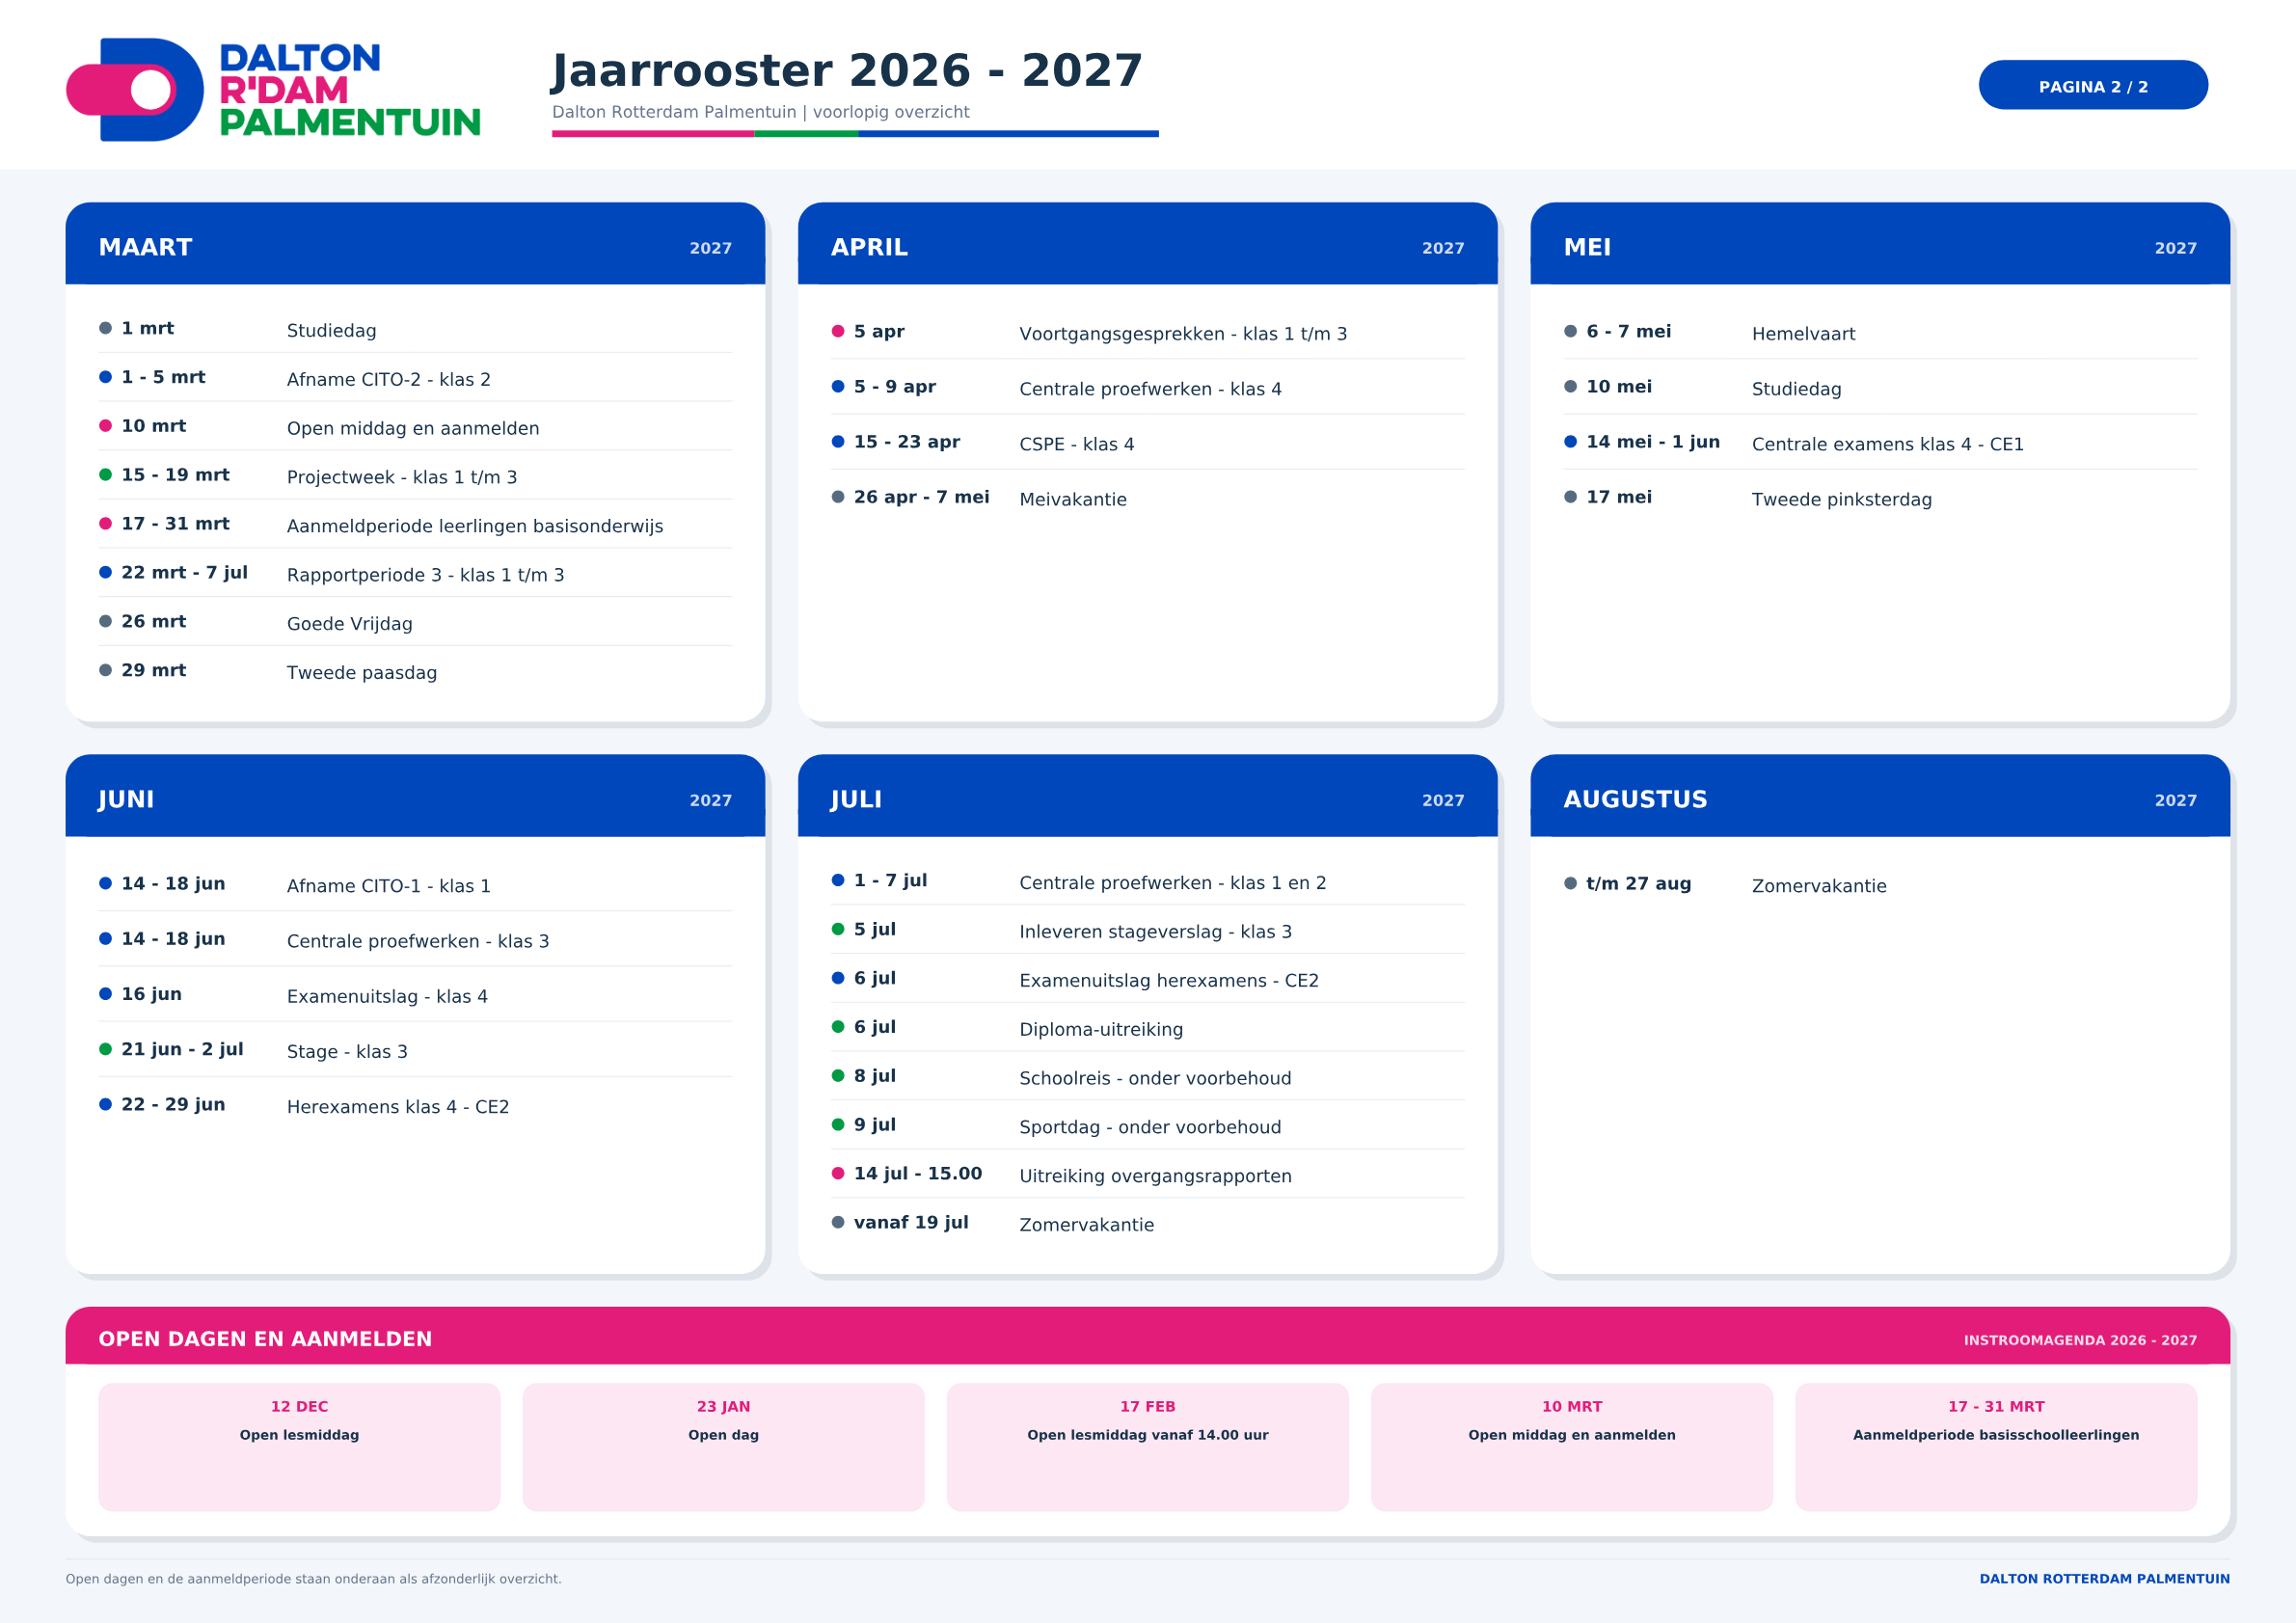
Task: Click the gray dot beside 26 mrt
Action: pos(105,622)
